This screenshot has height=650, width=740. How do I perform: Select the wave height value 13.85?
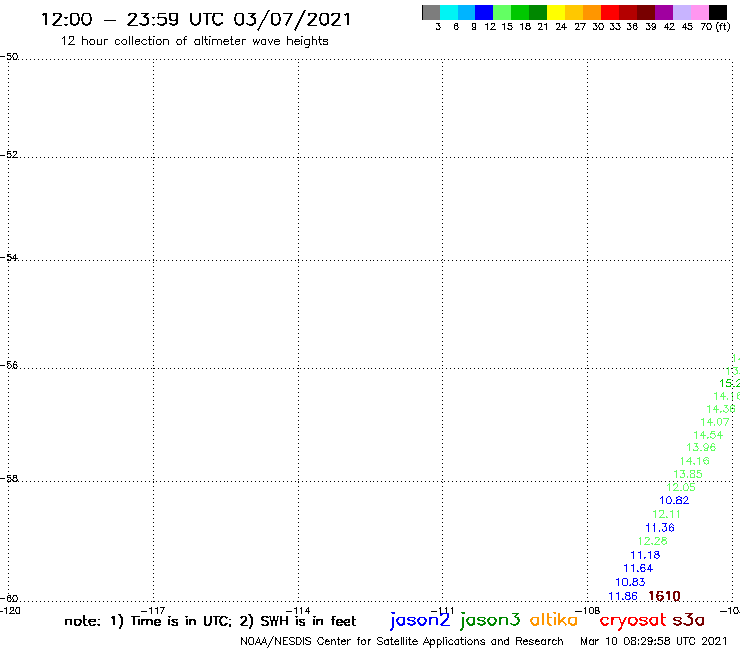tap(688, 474)
